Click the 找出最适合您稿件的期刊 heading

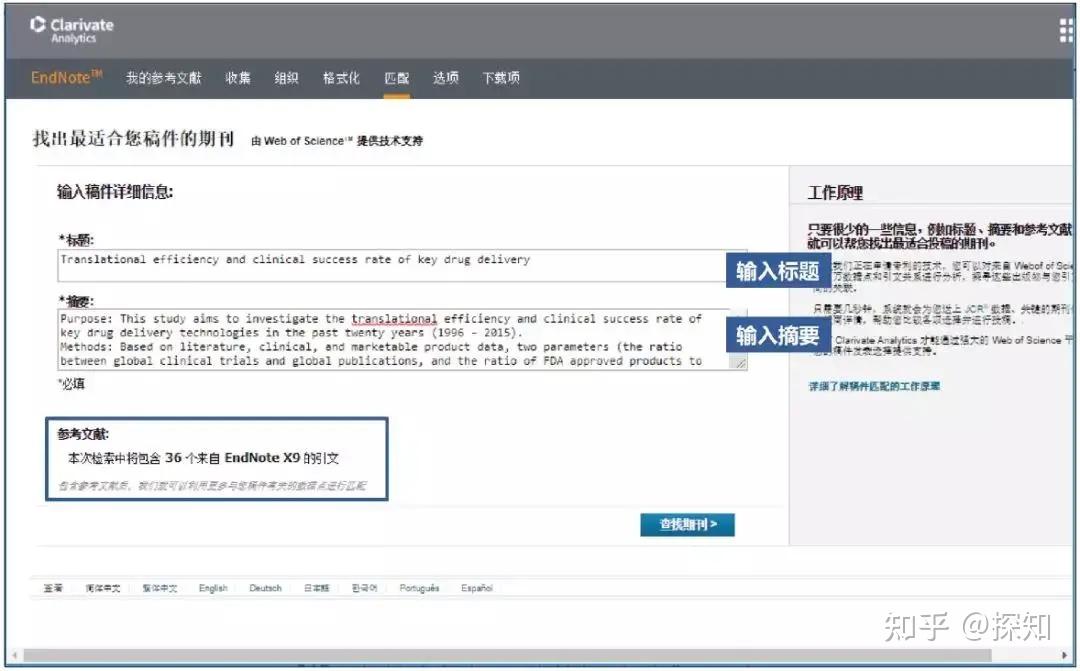point(134,138)
